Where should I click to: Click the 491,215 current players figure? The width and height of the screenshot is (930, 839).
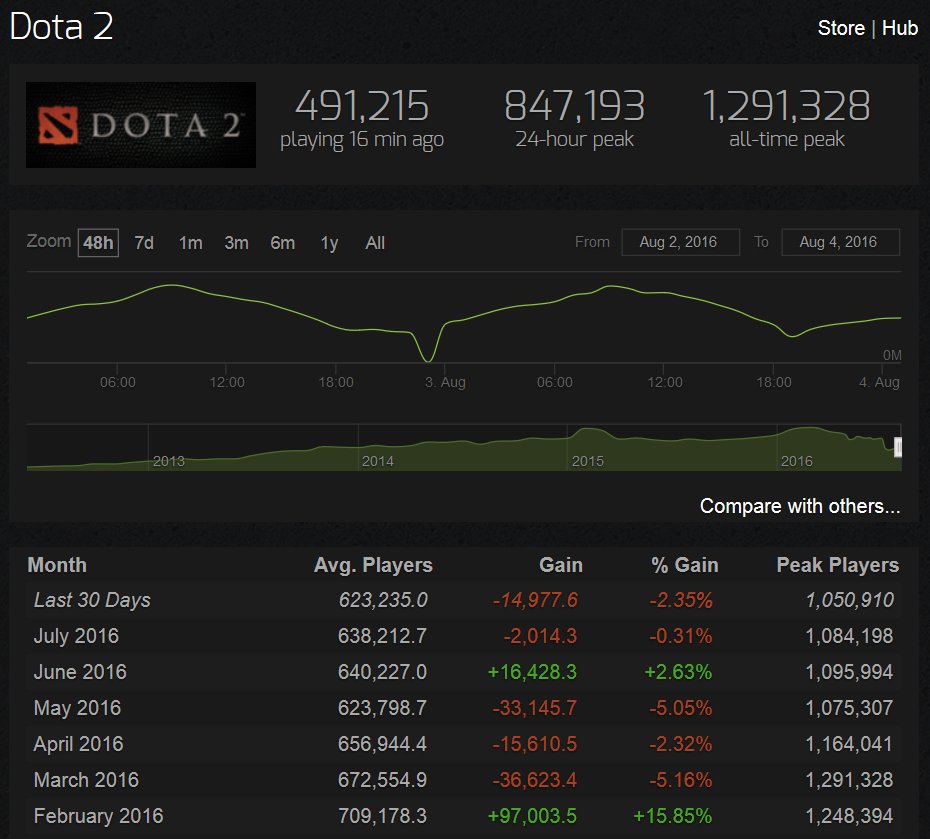tap(362, 106)
